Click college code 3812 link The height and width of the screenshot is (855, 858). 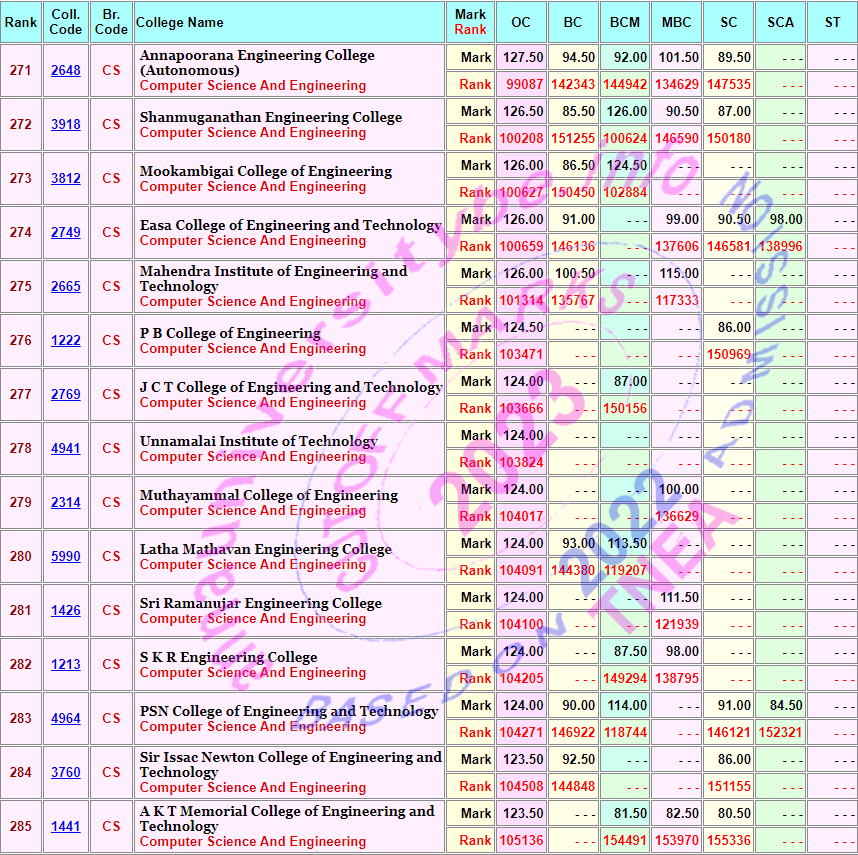pos(66,179)
